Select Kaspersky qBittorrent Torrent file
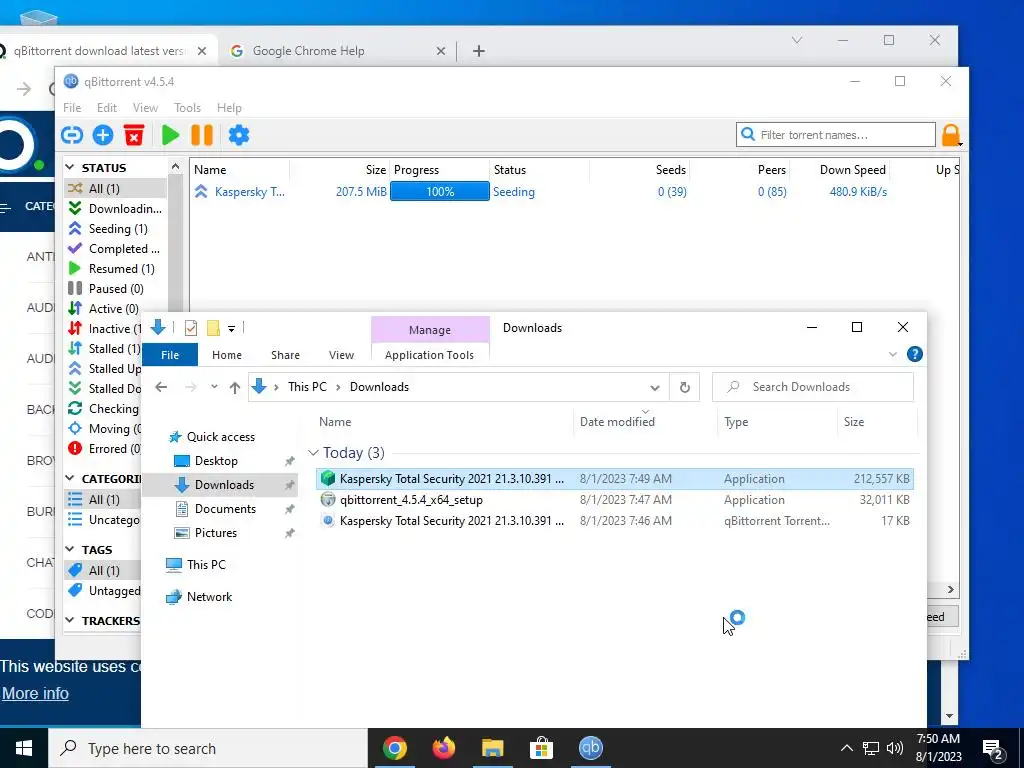 tap(615, 520)
